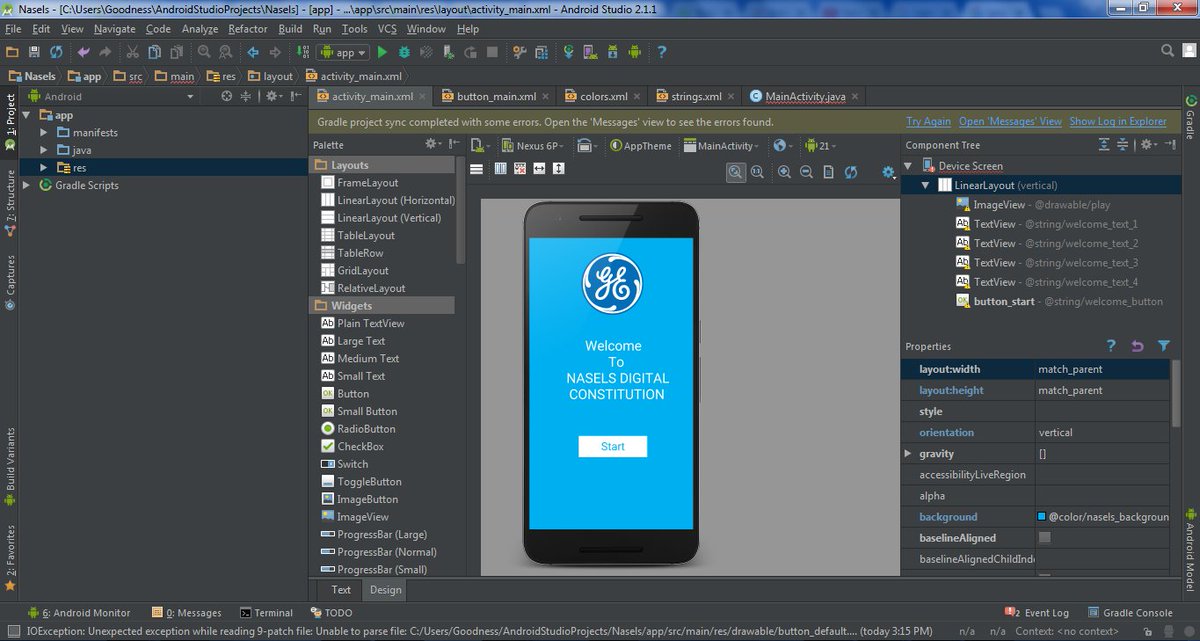Switch to the colors.xml tab
The height and width of the screenshot is (641, 1200).
(x=603, y=97)
